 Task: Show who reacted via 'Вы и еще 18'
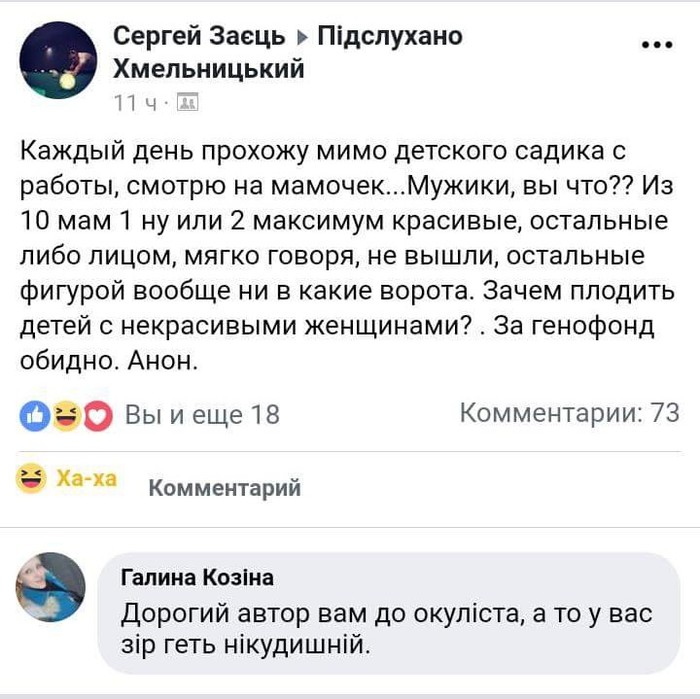pos(203,414)
